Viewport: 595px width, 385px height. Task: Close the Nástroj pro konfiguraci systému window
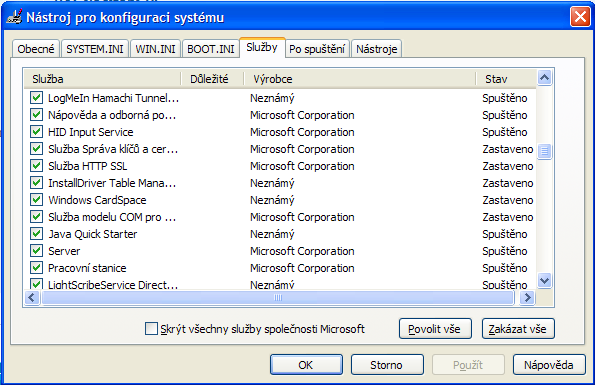pos(580,17)
